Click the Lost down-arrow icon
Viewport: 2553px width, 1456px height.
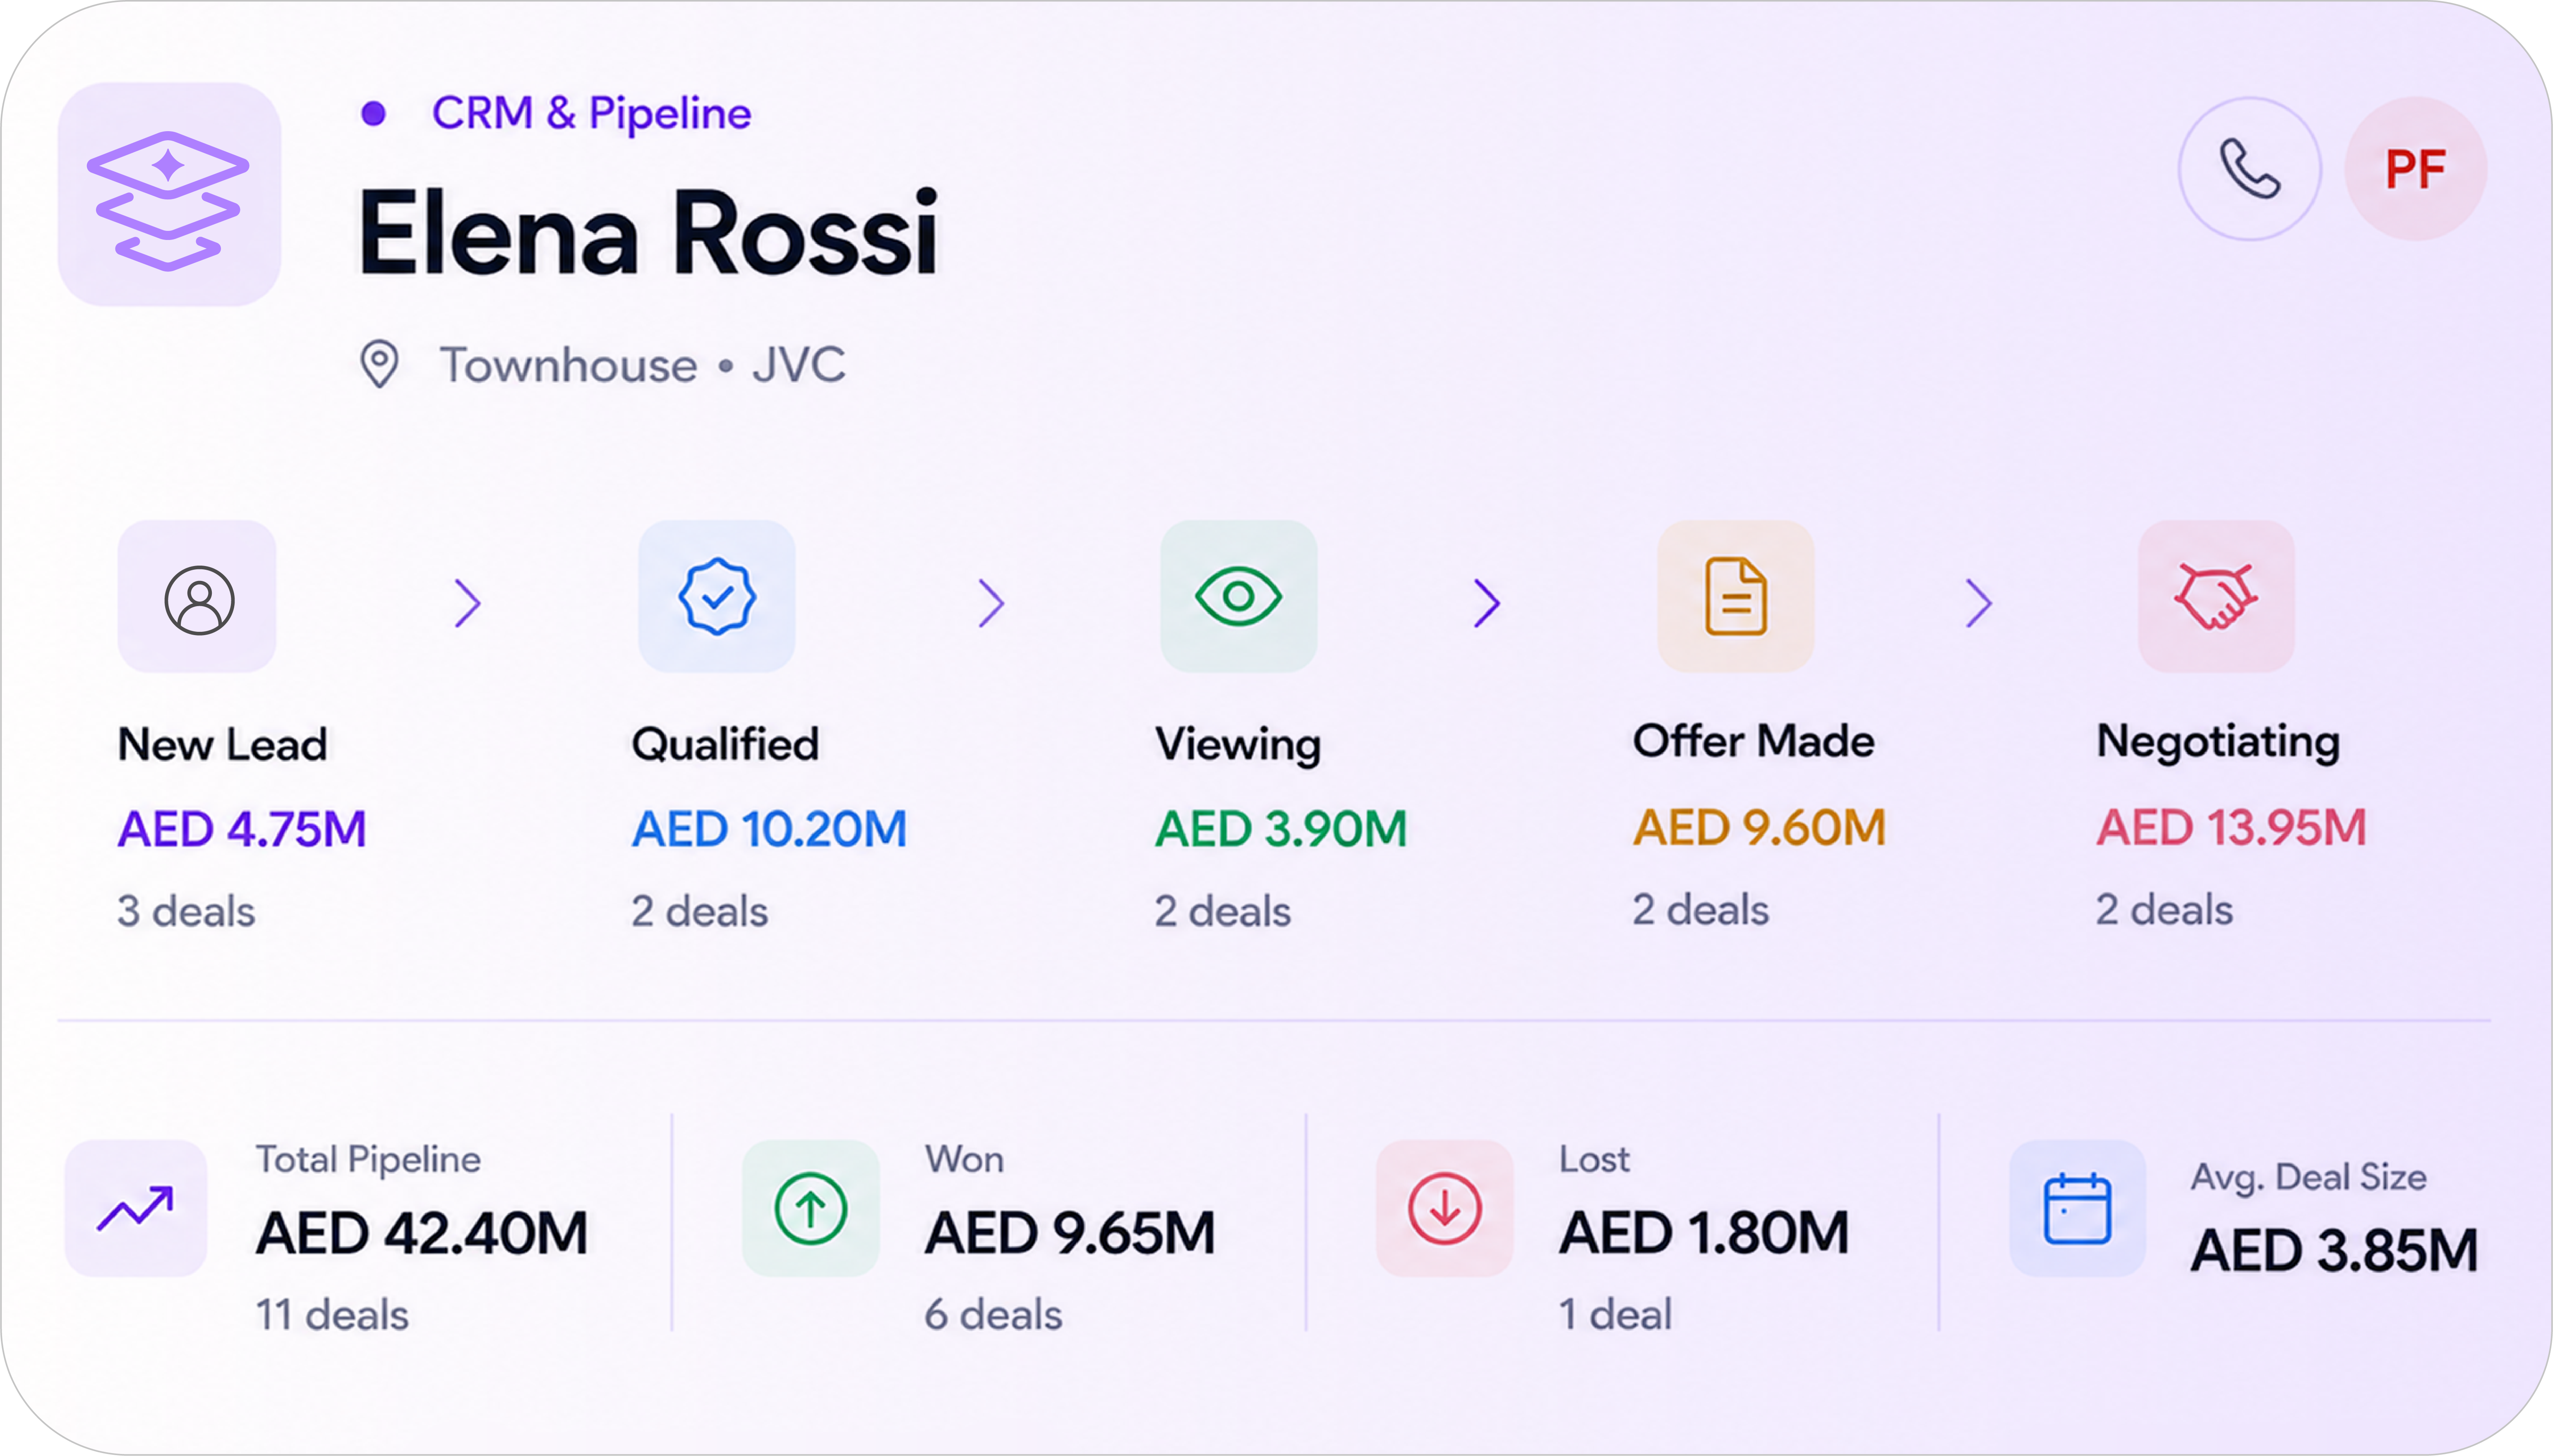(x=1445, y=1208)
